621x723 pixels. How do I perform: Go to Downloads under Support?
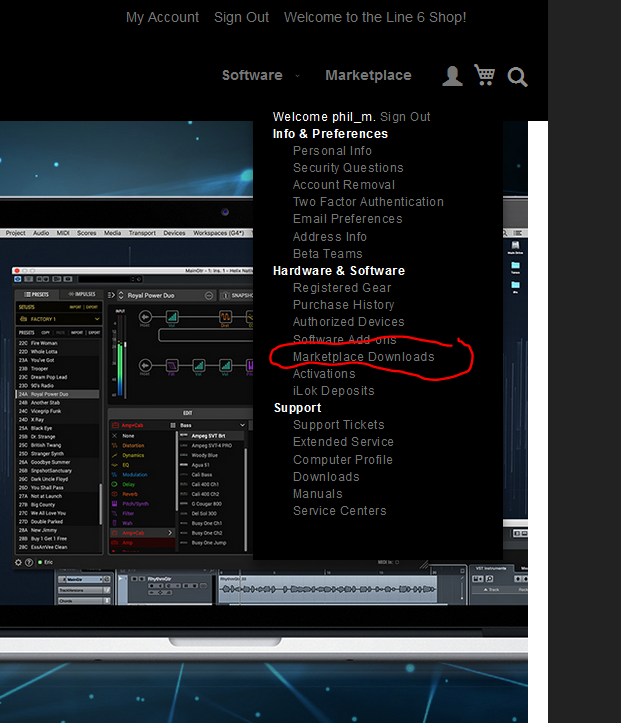click(326, 477)
